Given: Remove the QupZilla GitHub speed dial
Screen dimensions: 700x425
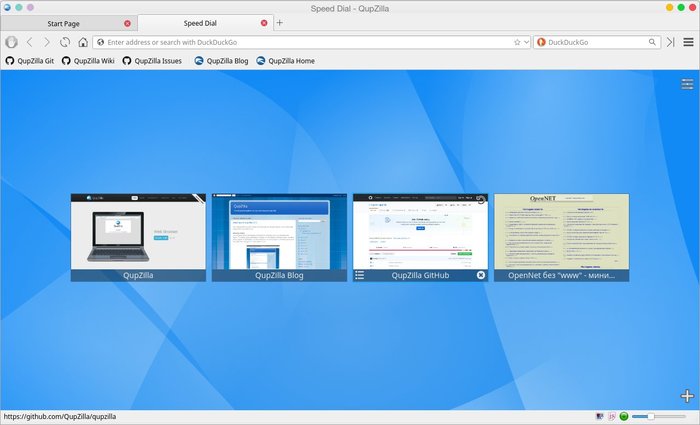Looking at the screenshot, I should pos(481,275).
